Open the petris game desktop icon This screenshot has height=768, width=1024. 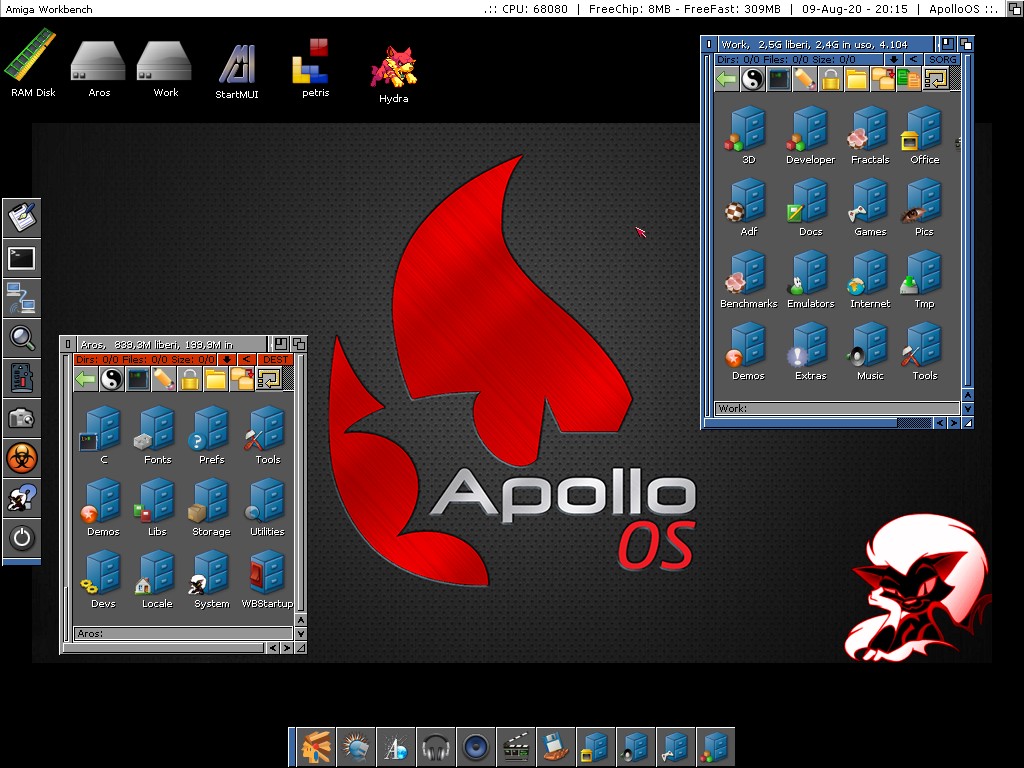pos(315,68)
